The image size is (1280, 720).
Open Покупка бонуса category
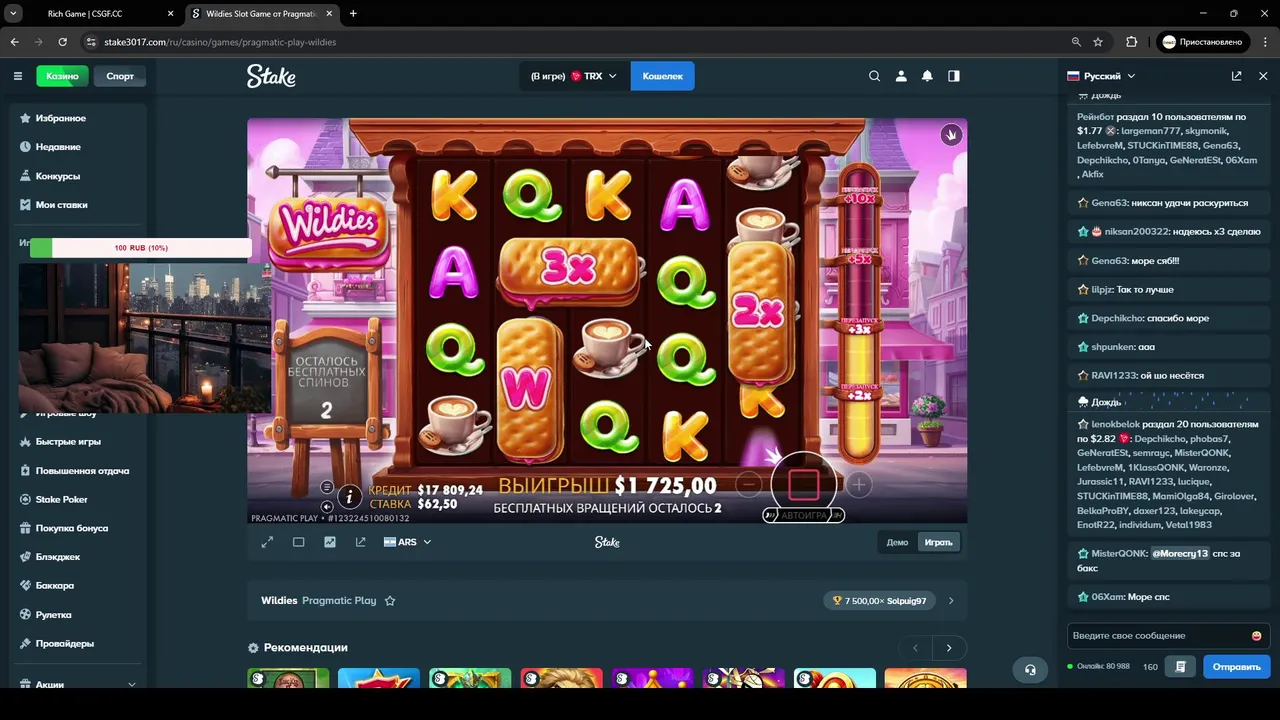(71, 528)
